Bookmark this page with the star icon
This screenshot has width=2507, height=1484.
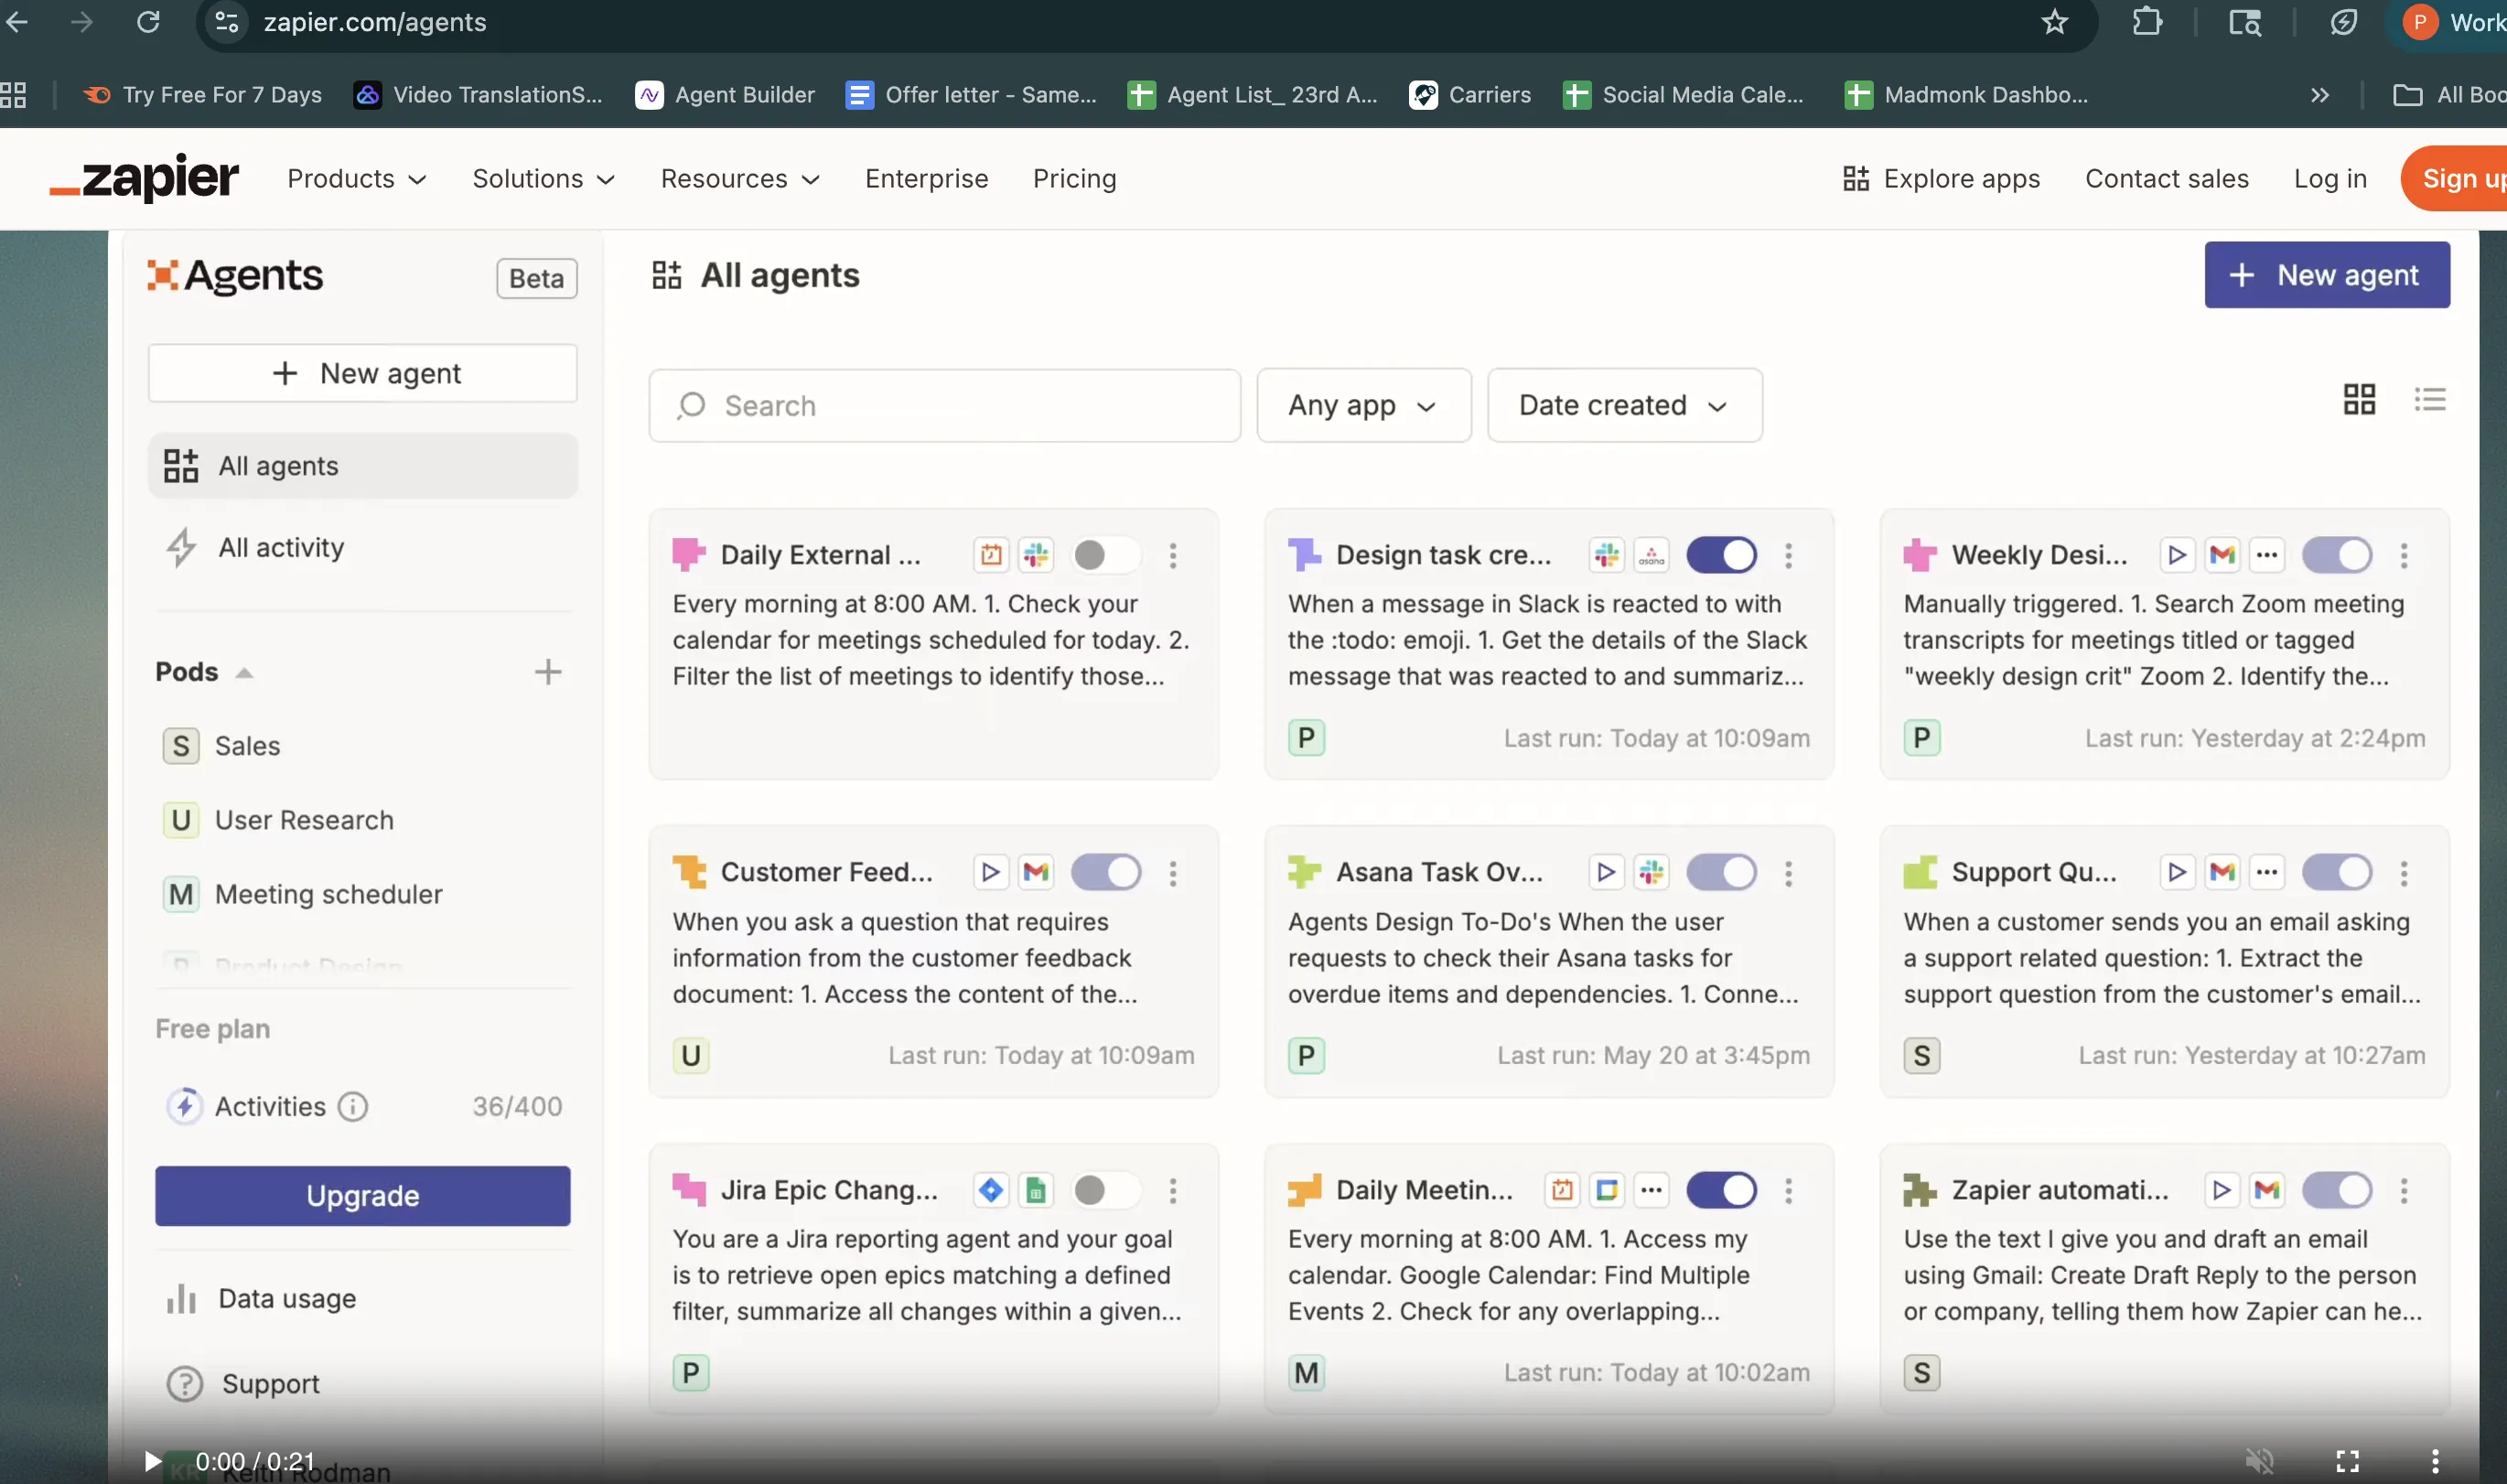point(2054,22)
